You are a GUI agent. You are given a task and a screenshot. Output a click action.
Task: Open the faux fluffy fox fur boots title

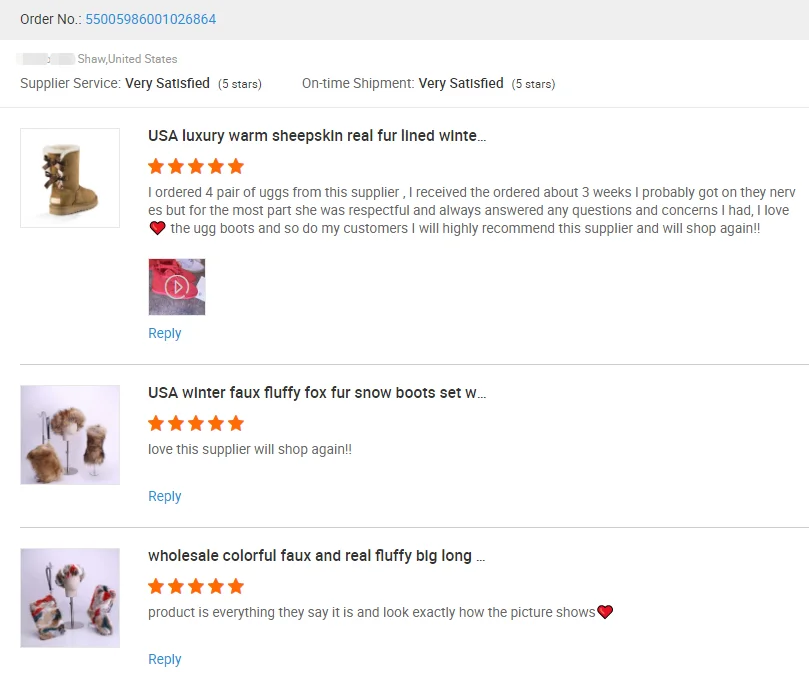pos(315,392)
